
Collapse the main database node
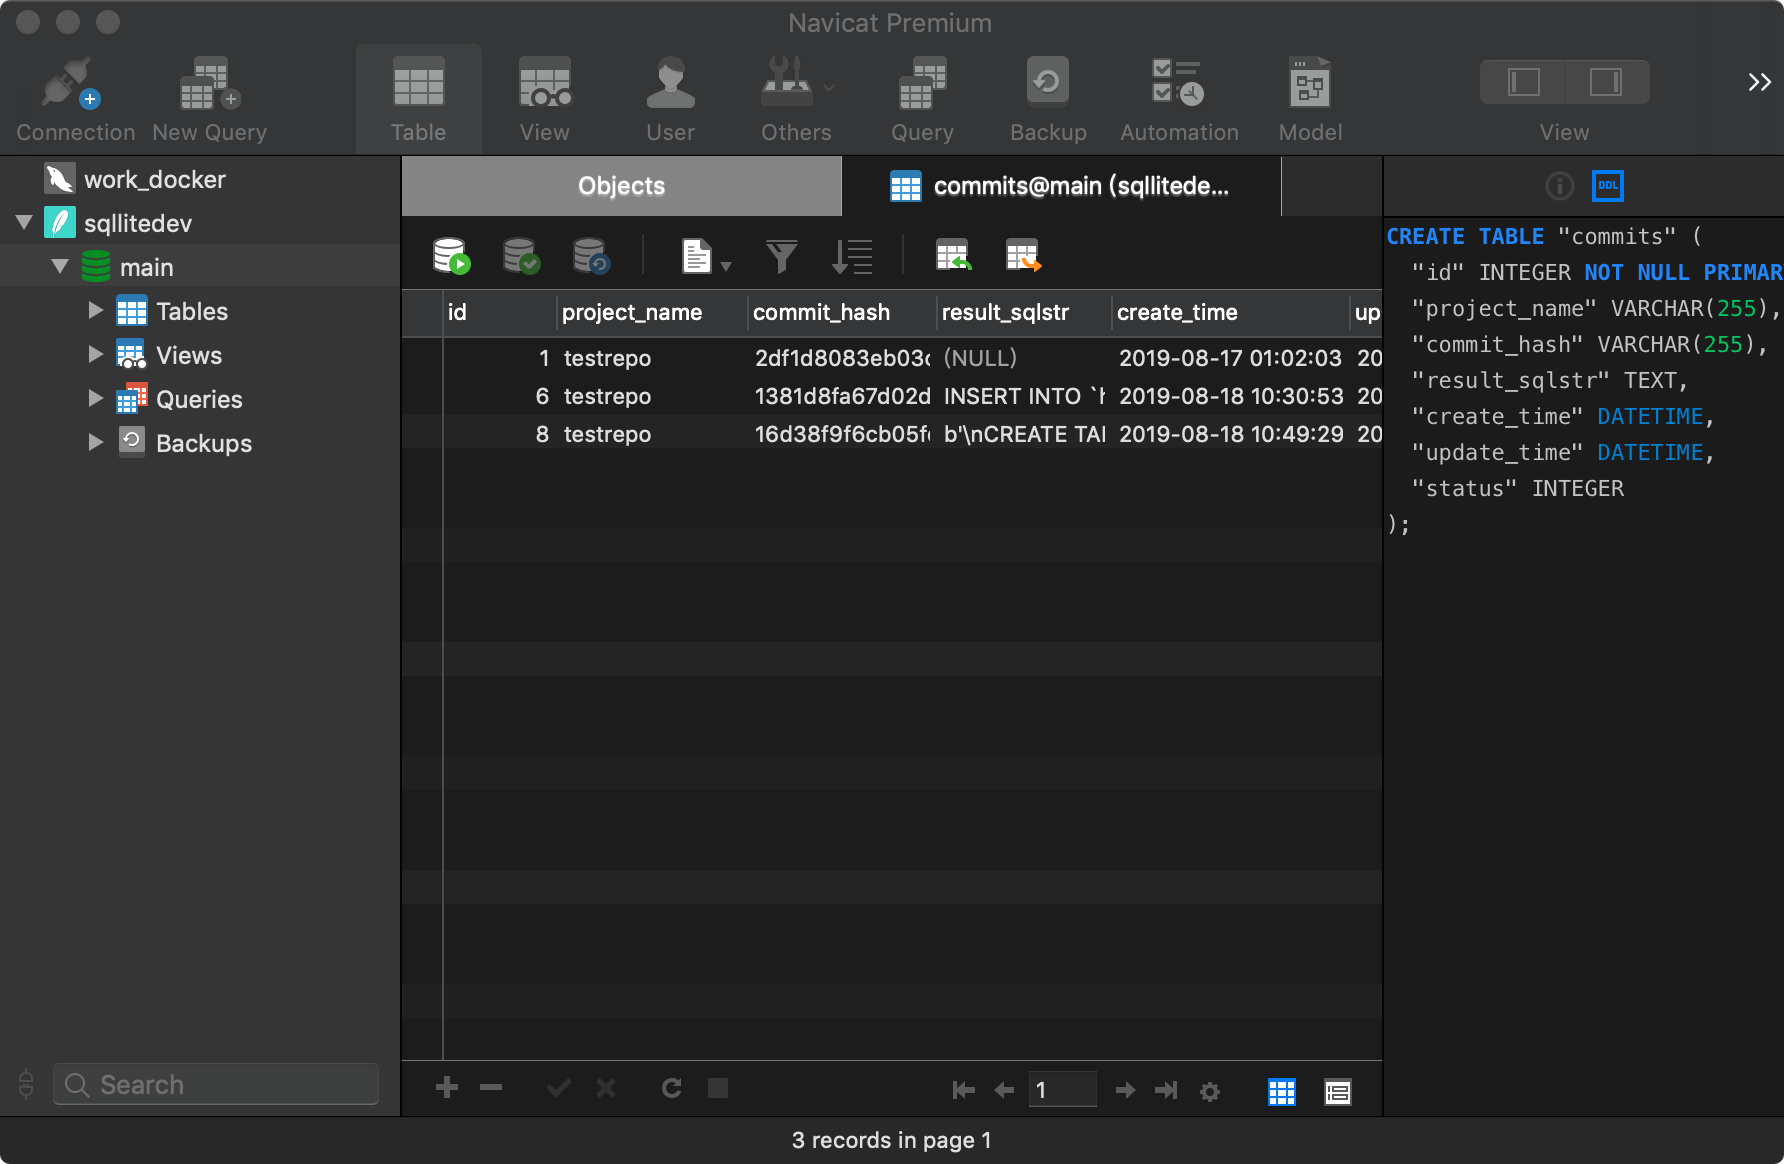click(60, 266)
